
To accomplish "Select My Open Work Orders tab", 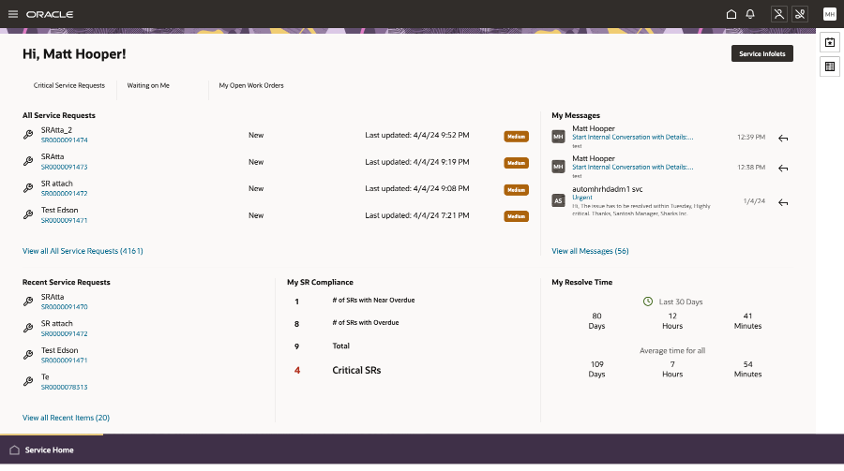I will click(251, 85).
